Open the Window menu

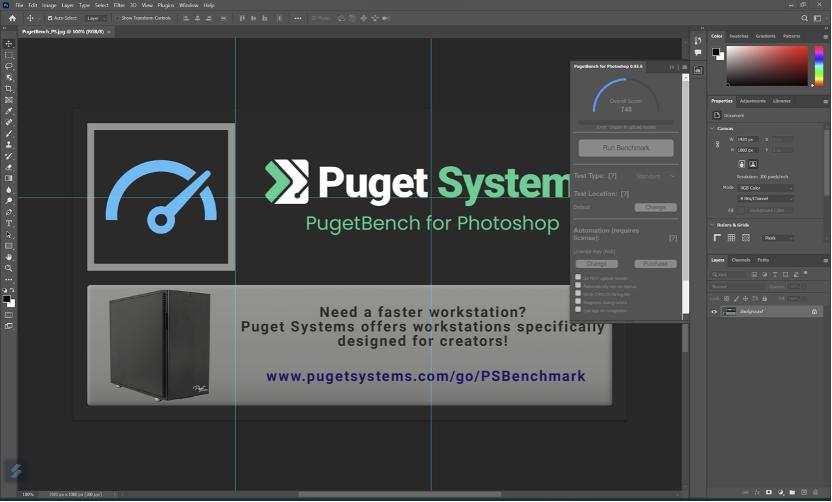coord(188,5)
